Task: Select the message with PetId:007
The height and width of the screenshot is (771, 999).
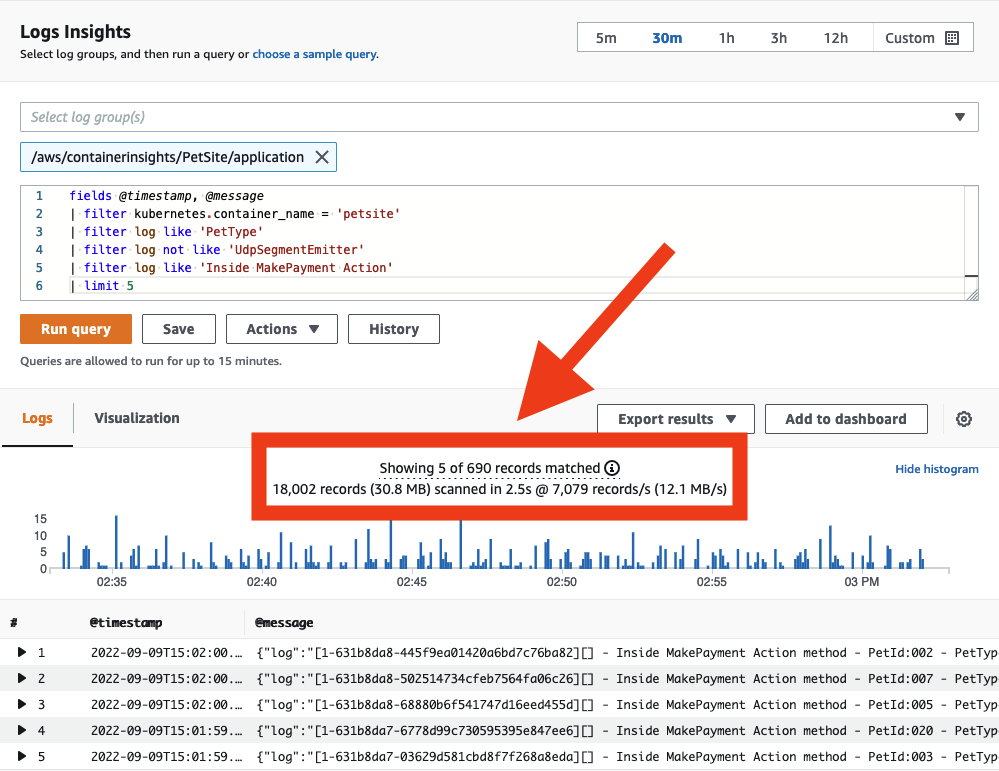Action: click(x=627, y=679)
